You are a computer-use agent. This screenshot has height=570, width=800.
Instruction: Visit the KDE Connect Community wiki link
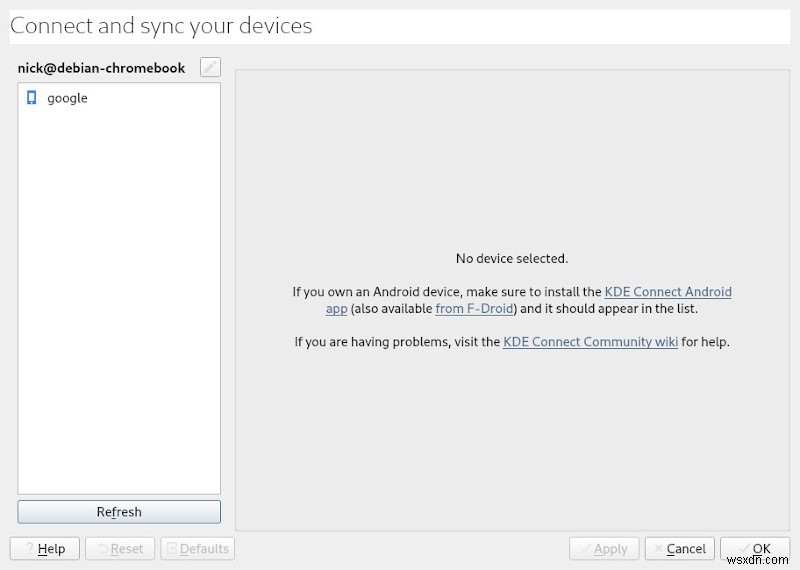590,342
